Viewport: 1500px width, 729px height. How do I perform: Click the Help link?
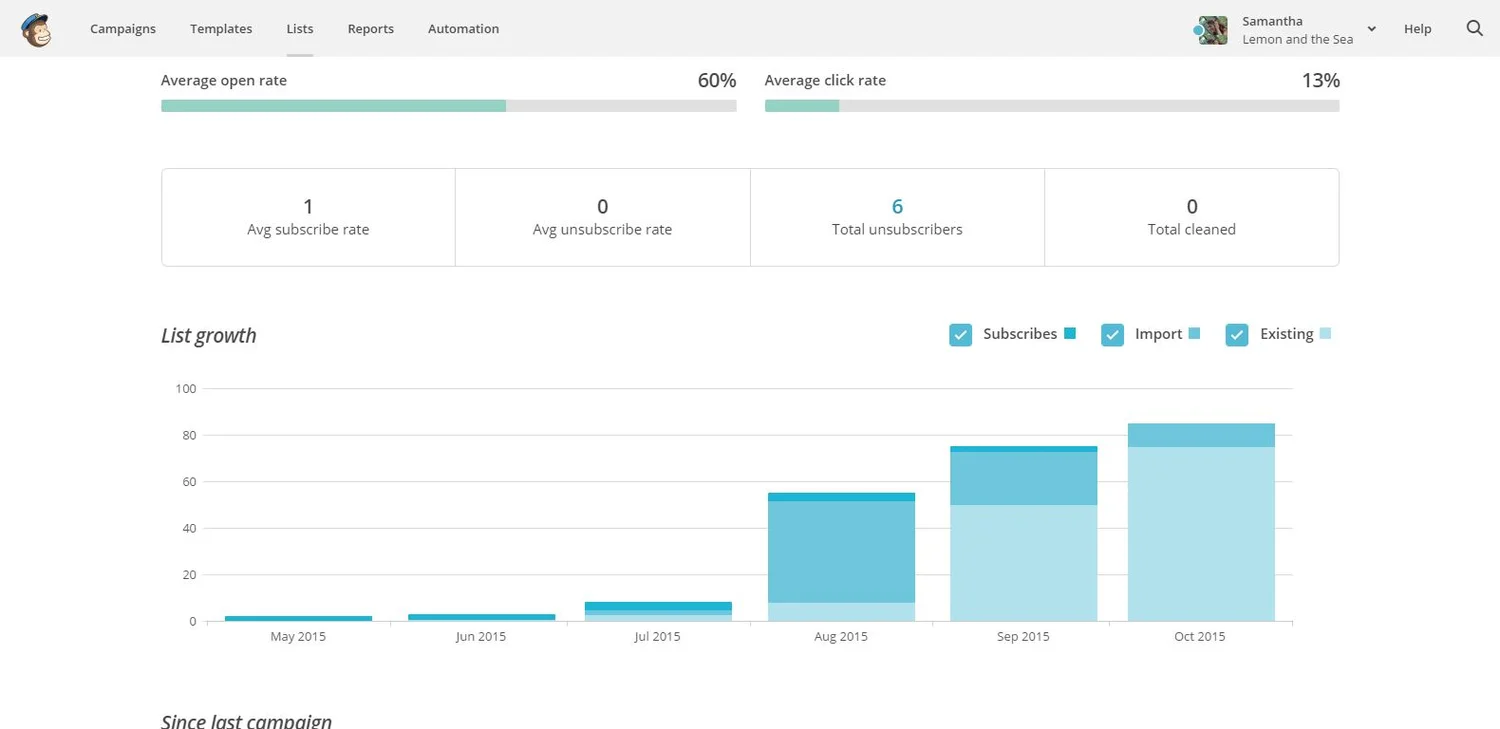click(1417, 29)
